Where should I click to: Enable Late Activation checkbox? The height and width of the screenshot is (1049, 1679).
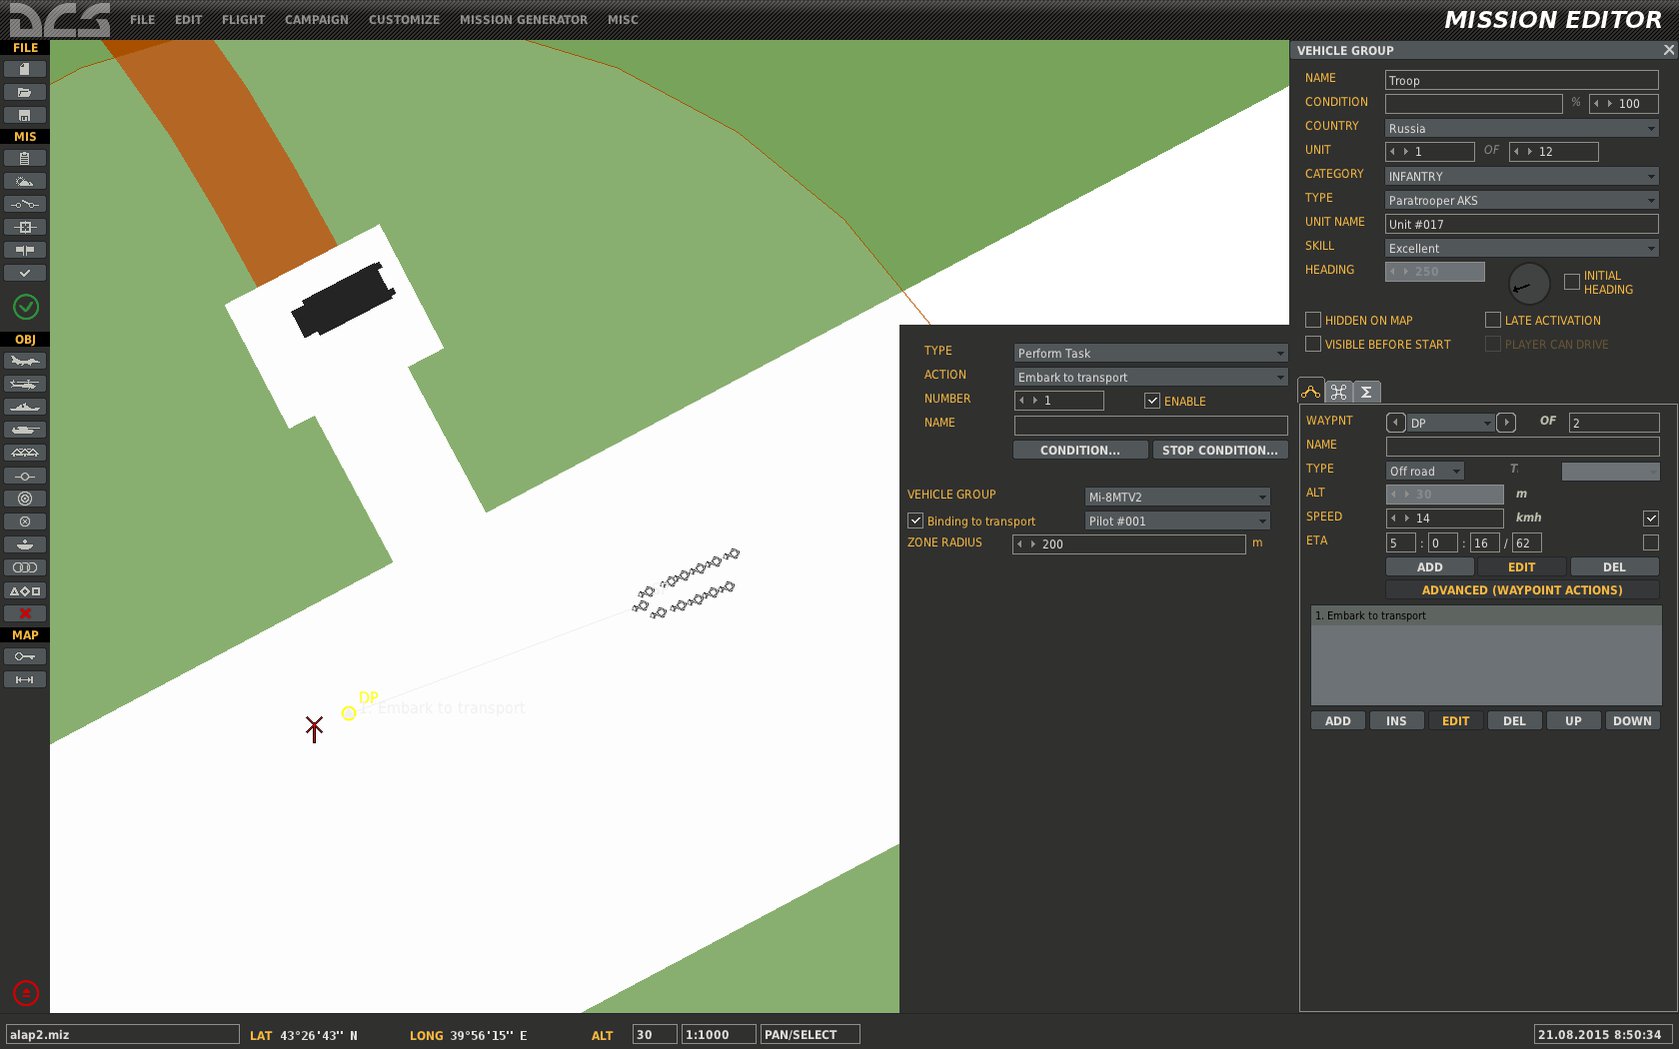tap(1493, 320)
